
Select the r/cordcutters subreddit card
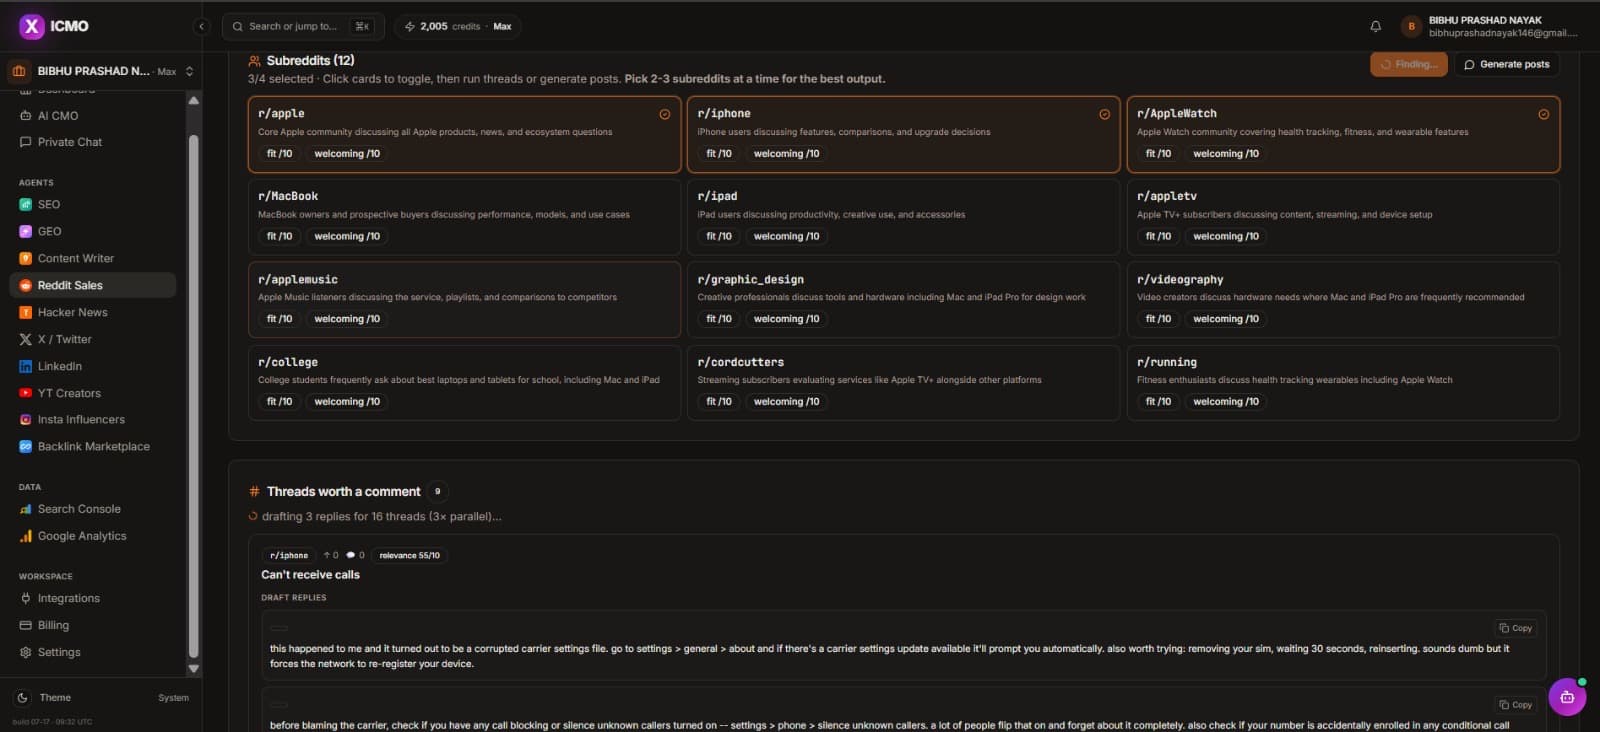click(903, 383)
